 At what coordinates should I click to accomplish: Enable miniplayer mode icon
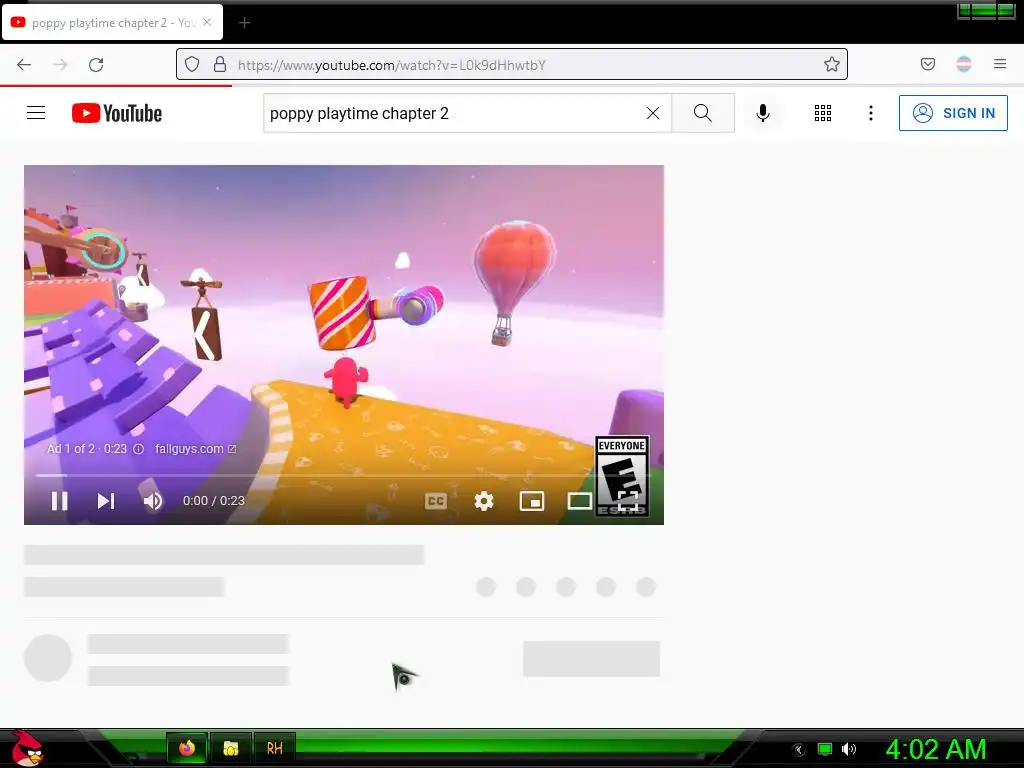click(x=532, y=501)
